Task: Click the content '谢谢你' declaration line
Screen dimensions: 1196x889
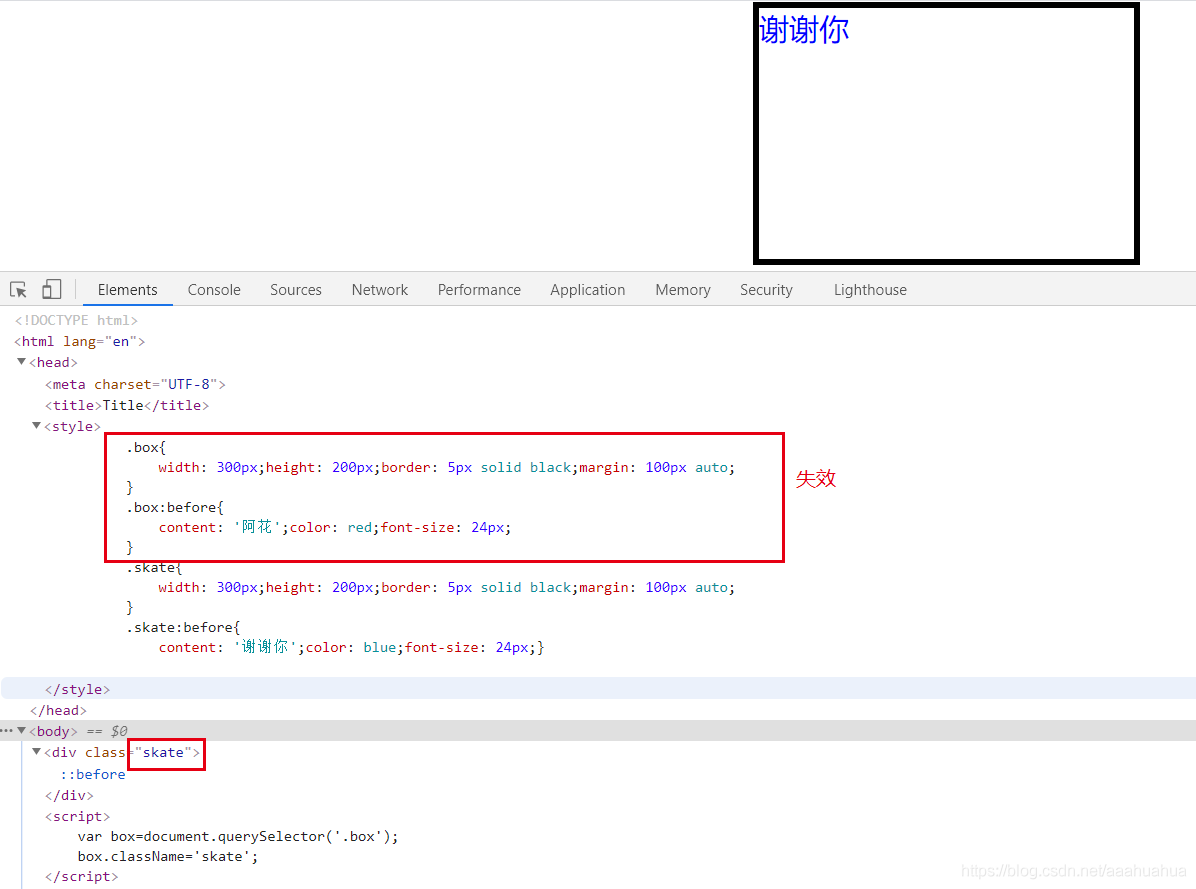Action: (352, 647)
